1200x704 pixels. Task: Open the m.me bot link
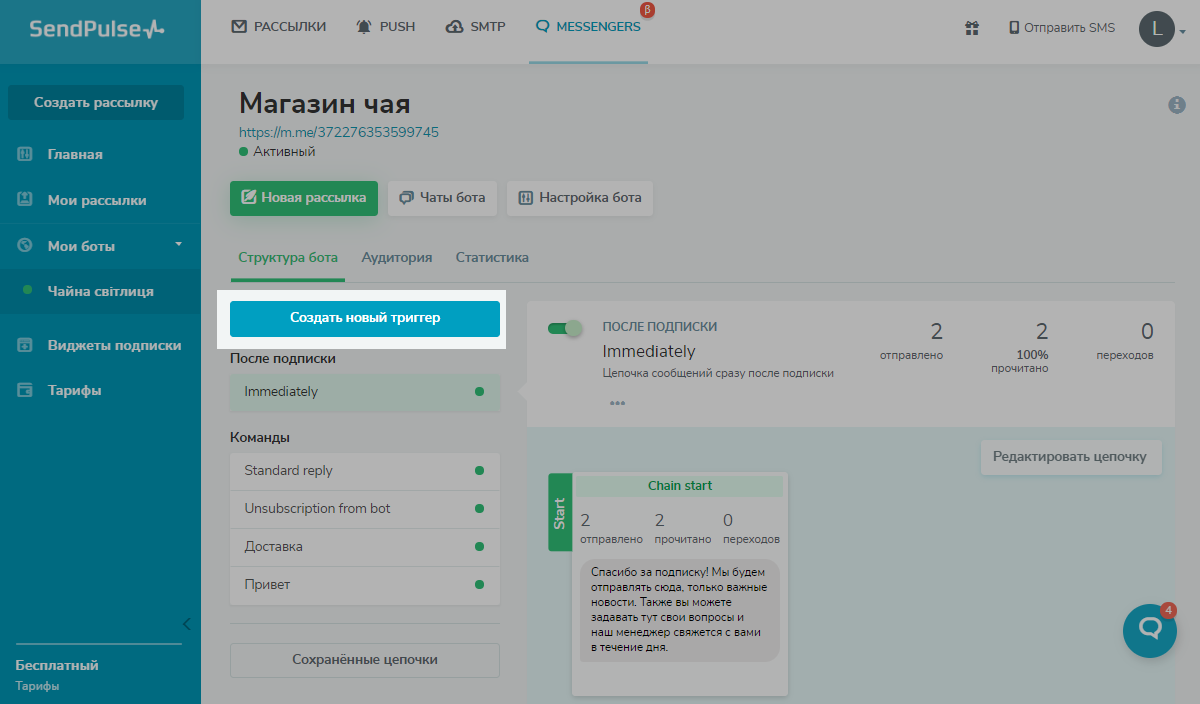click(x=339, y=132)
